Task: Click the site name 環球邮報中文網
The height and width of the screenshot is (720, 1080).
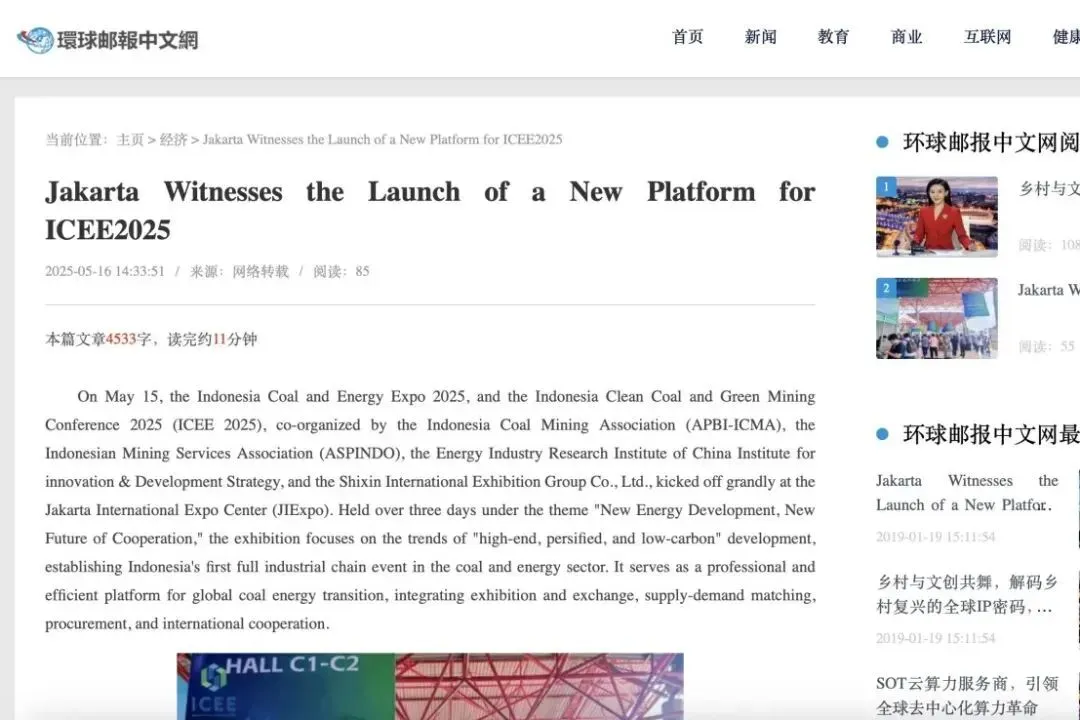Action: click(127, 41)
